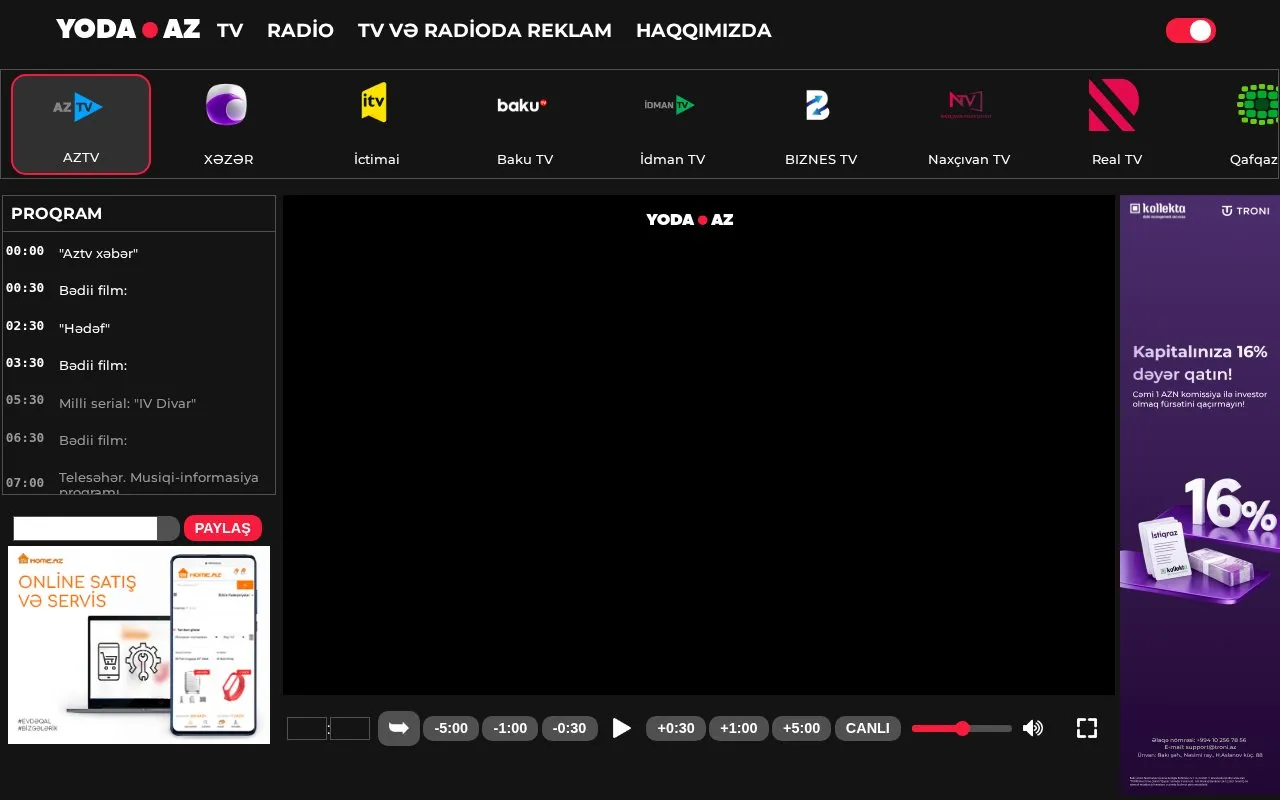Viewport: 1280px width, 800px height.
Task: Select the 02:30 "Hədəf" program
Action: click(x=139, y=328)
